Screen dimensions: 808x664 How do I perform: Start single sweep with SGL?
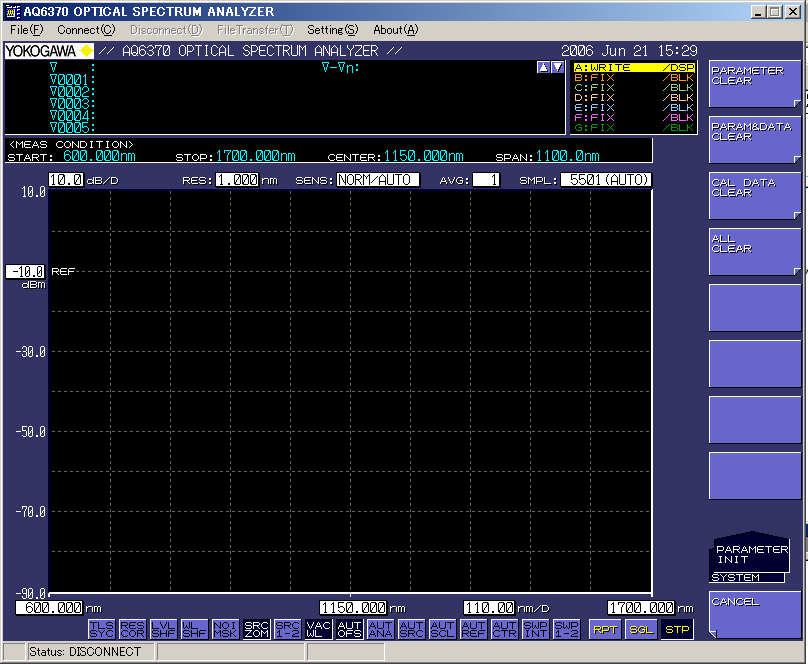[641, 629]
